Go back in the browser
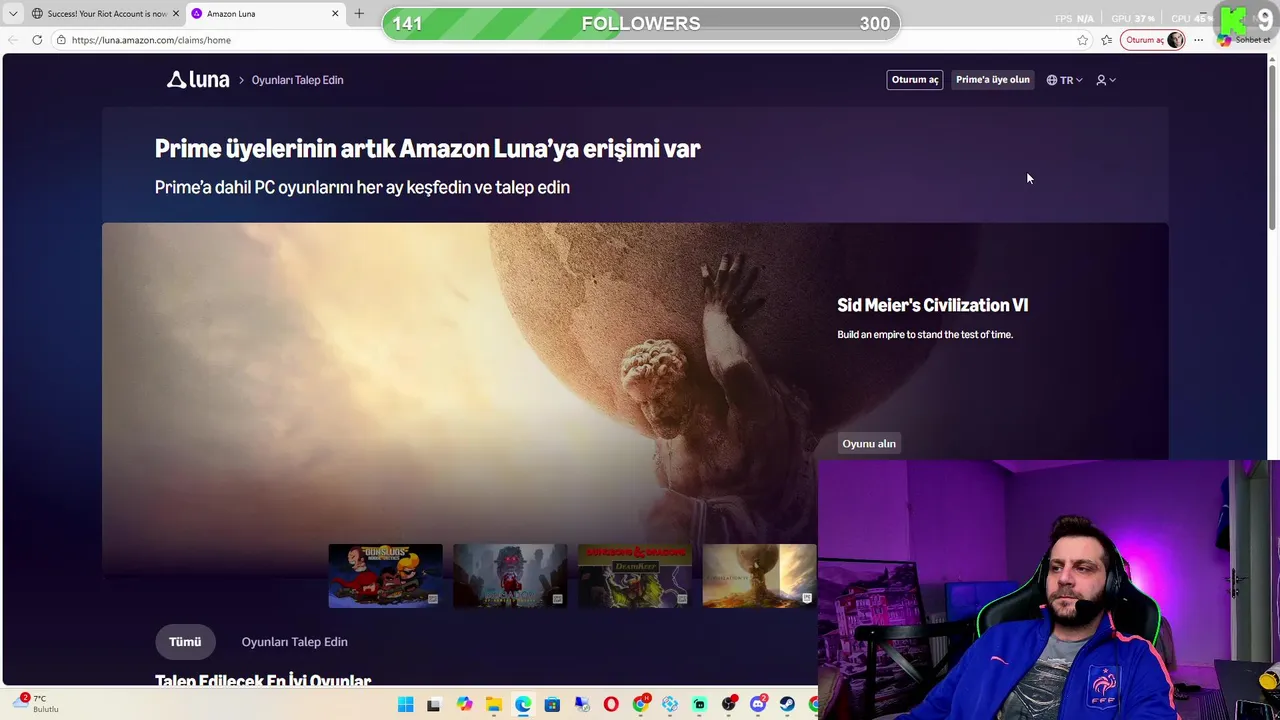The height and width of the screenshot is (720, 1280). click(x=13, y=40)
